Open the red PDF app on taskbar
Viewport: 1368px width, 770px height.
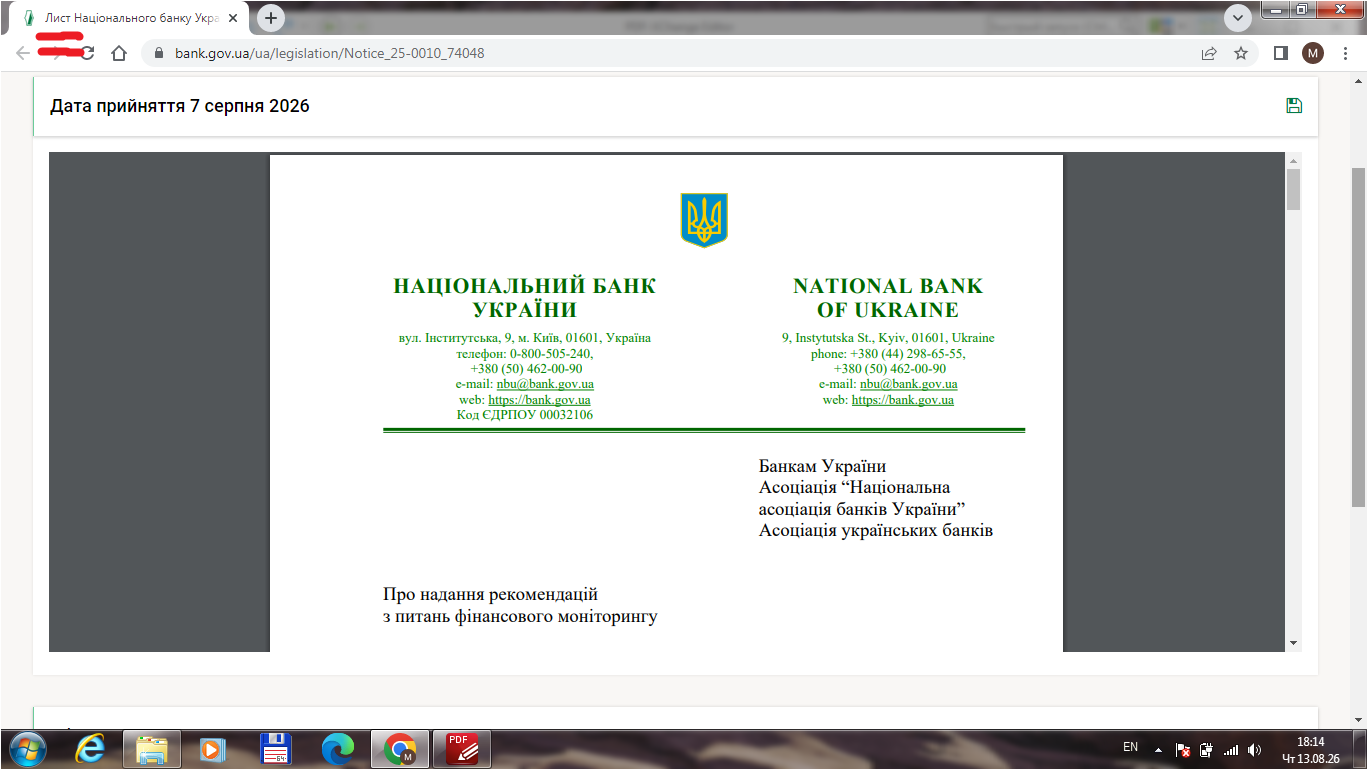462,749
